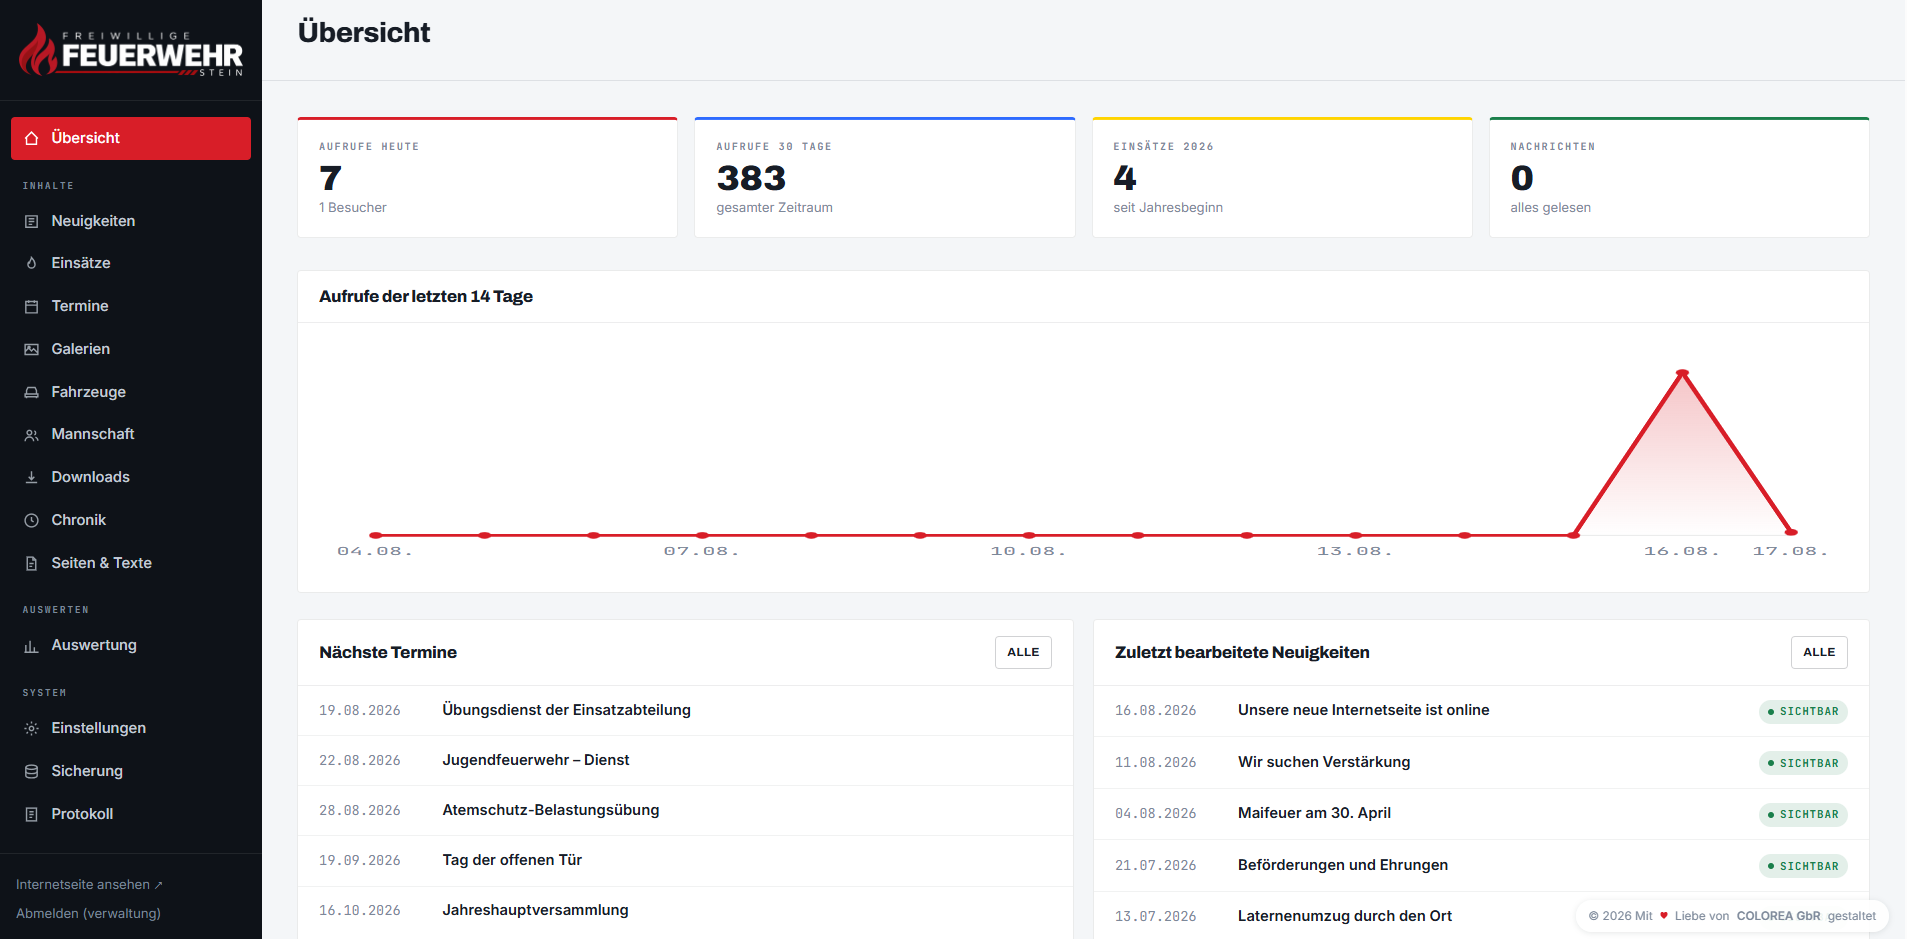
Task: Click ALLE button for Zuletzt bearbeitete Neuigkeiten
Action: click(x=1819, y=652)
